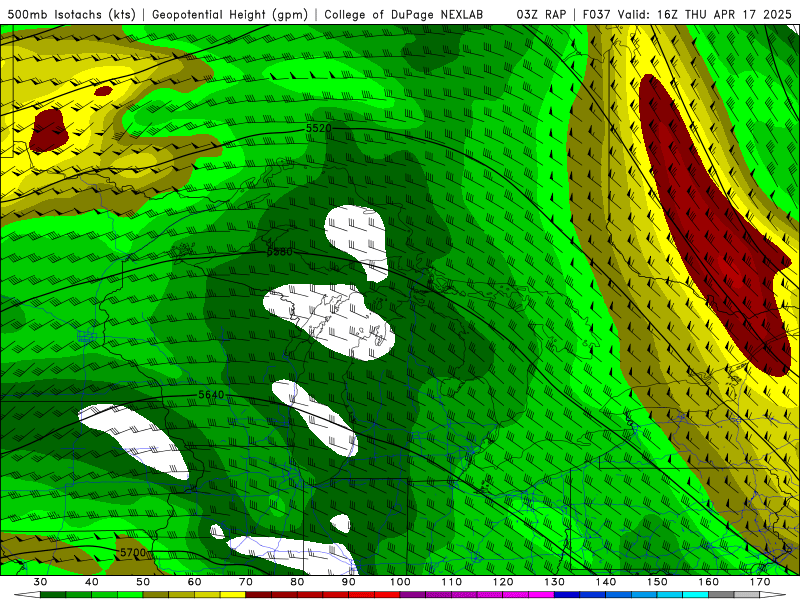Click the legend value 120
The height and width of the screenshot is (600, 800).
(503, 582)
